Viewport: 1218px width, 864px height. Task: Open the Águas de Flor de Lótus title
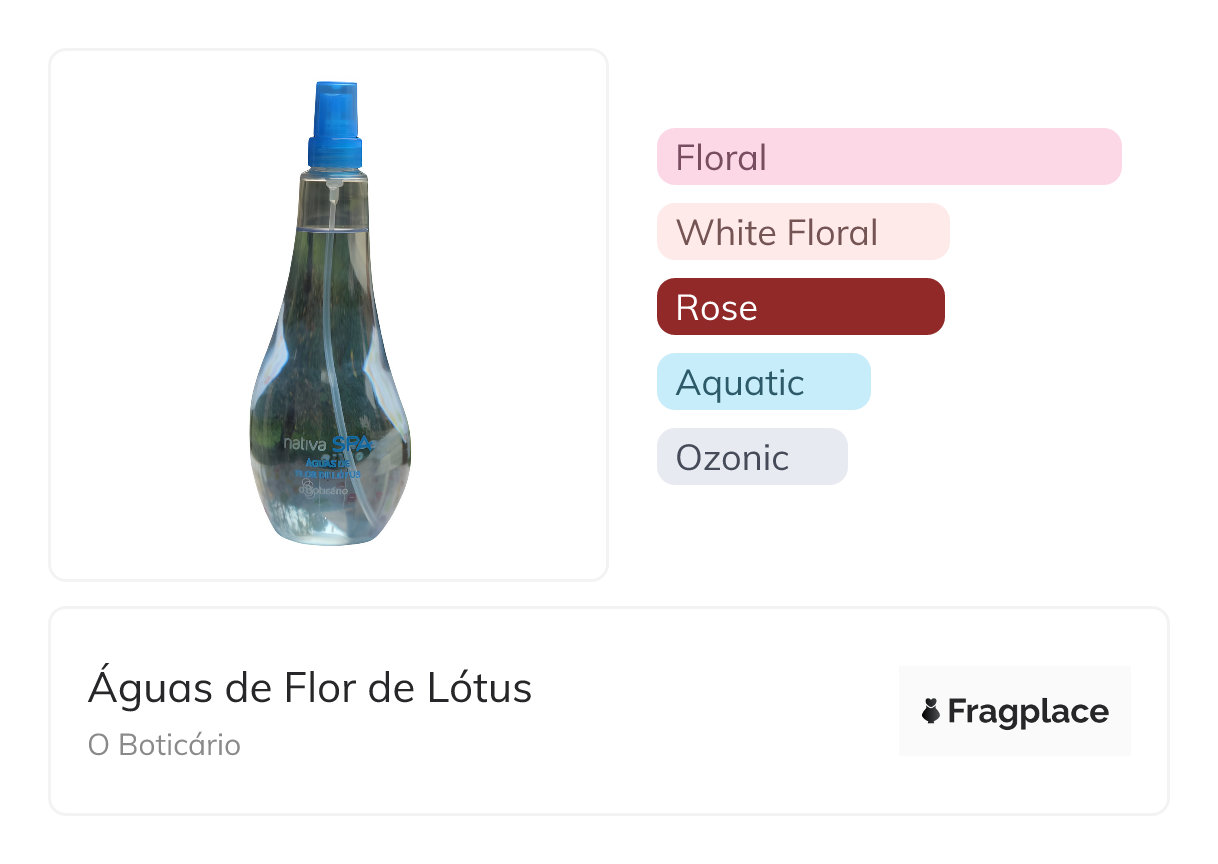tap(310, 688)
